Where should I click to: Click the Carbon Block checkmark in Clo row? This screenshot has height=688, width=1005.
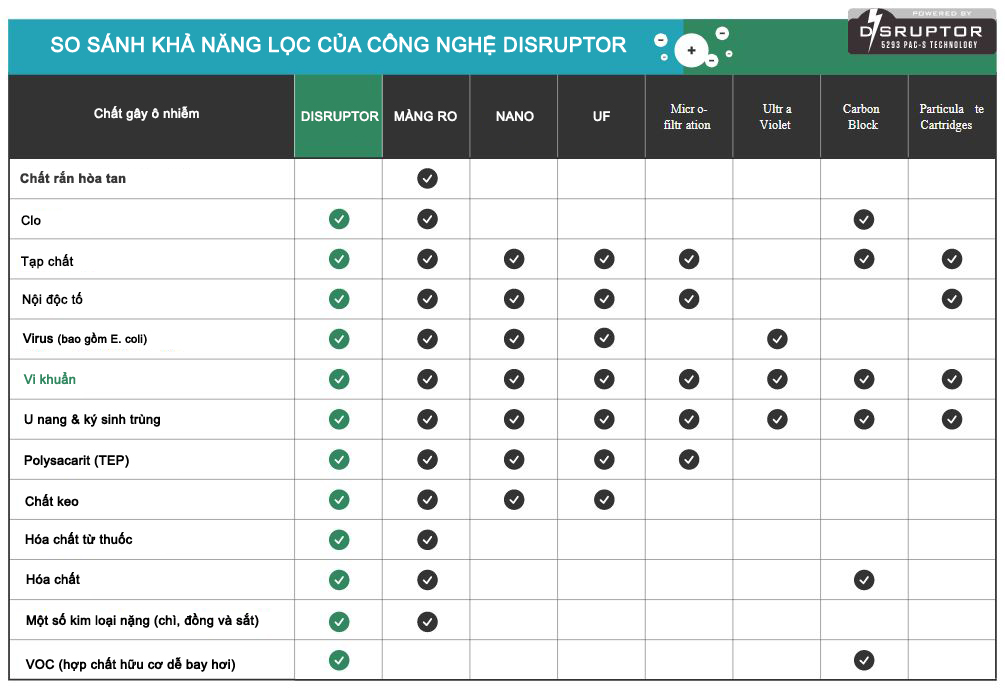coord(864,220)
